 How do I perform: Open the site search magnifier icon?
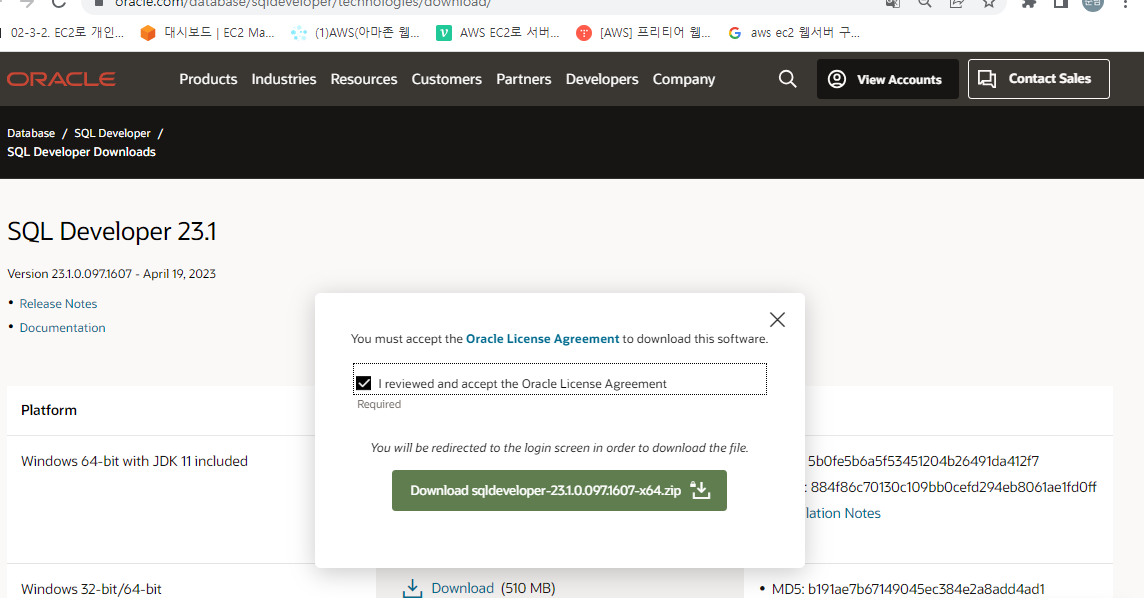click(x=787, y=79)
